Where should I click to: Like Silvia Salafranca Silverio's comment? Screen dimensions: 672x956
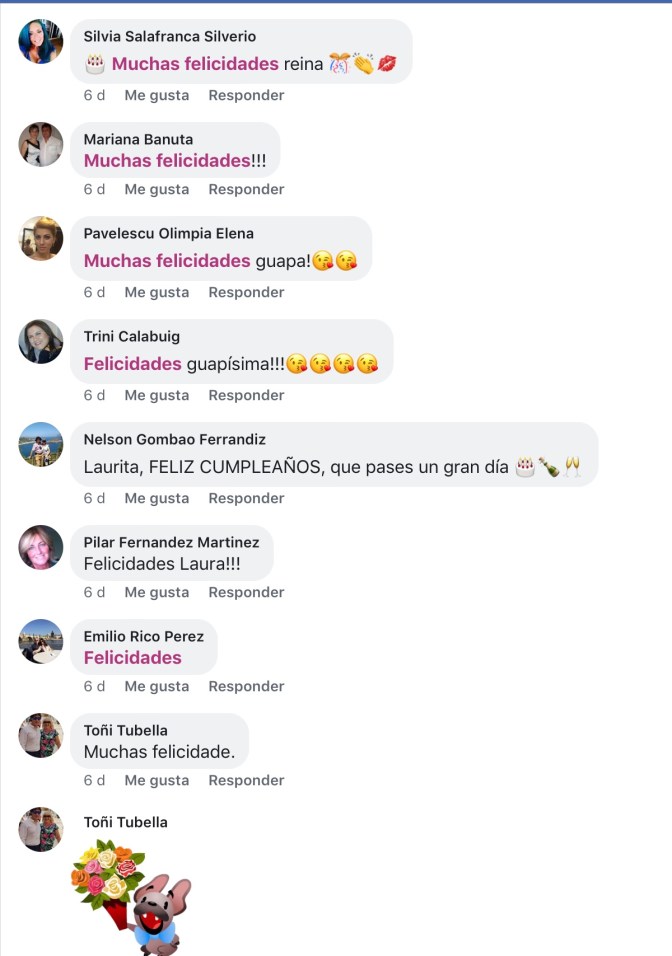click(x=157, y=95)
